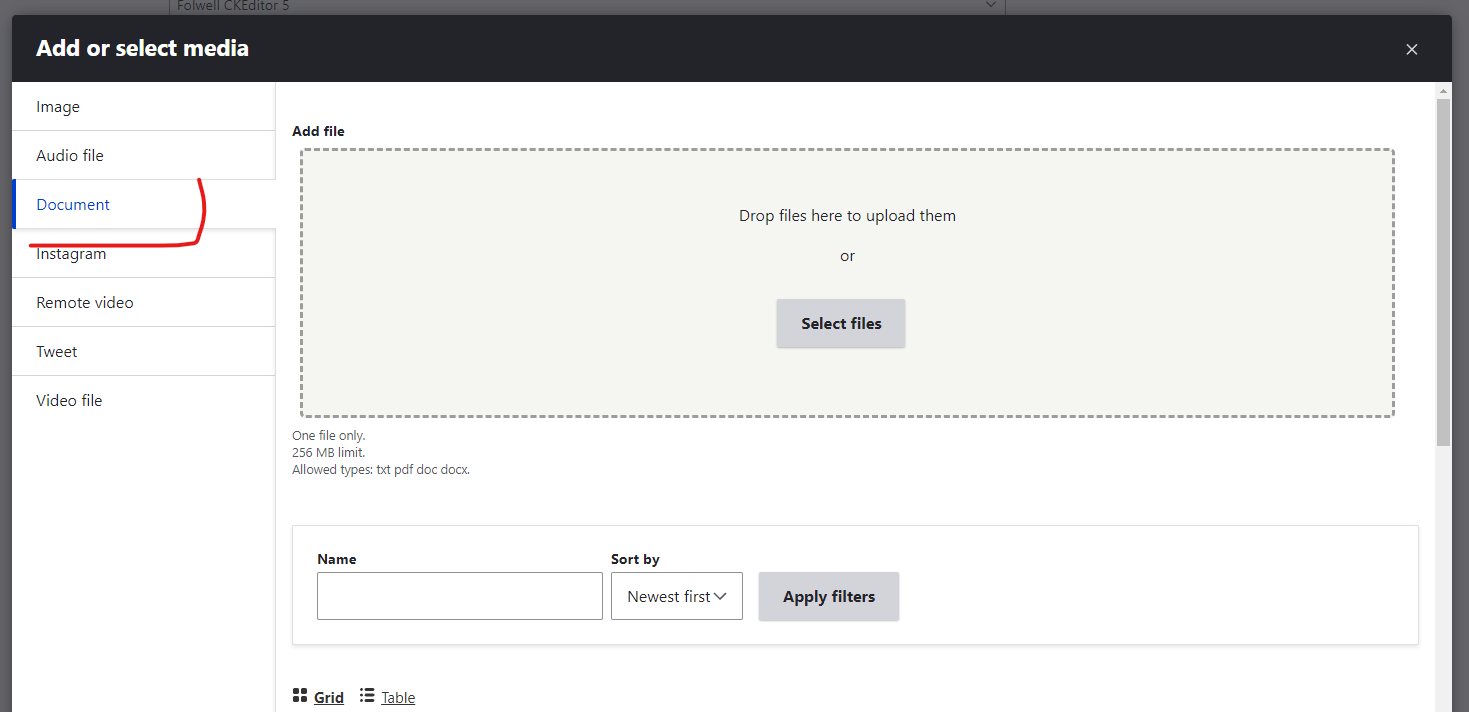This screenshot has height=712, width=1469.
Task: Click the Sort by label text
Action: coord(635,560)
